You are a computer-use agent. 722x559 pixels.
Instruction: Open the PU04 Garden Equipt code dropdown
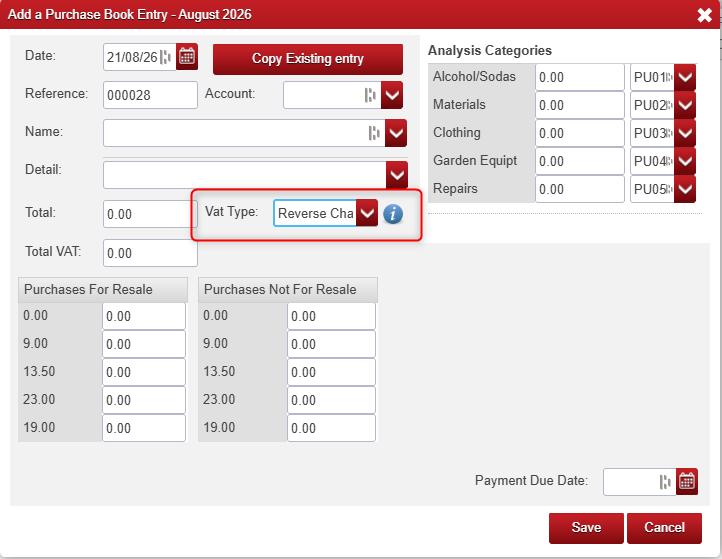[x=685, y=161]
